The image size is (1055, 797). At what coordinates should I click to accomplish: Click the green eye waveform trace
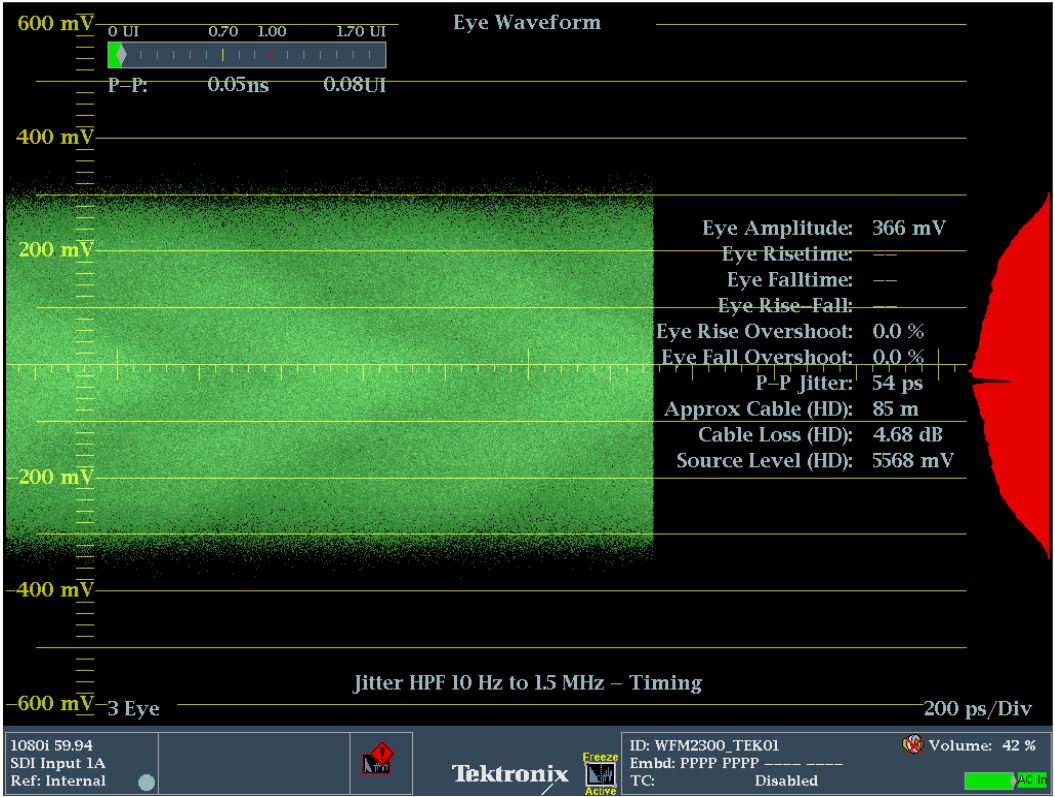[x=330, y=367]
